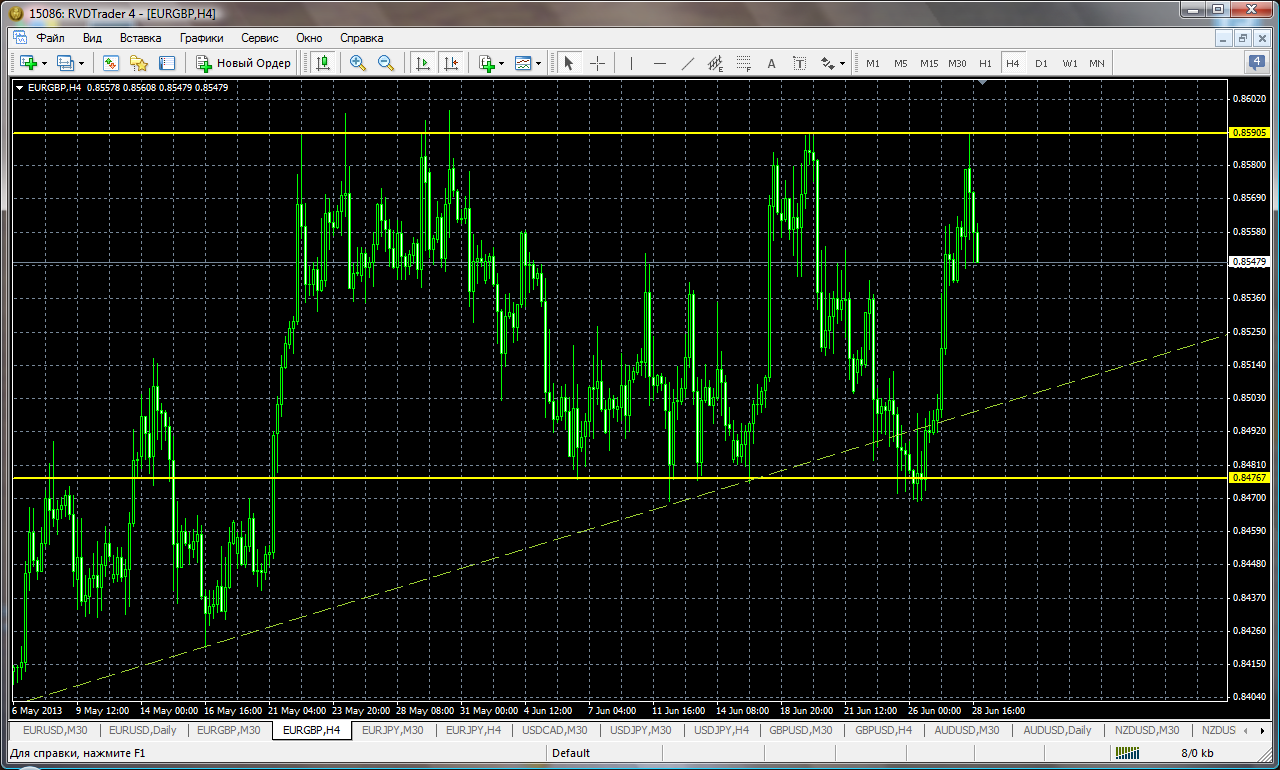Expand the Profiles dropdown arrow
Image resolution: width=1280 pixels, height=770 pixels.
pos(82,63)
